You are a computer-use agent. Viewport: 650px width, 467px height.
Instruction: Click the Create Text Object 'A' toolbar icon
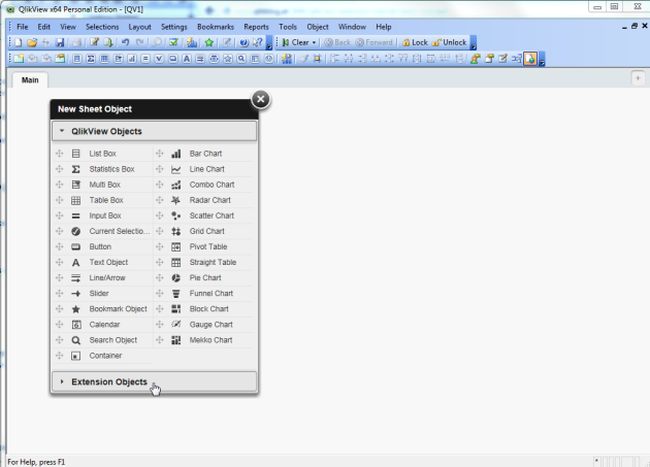(187, 59)
